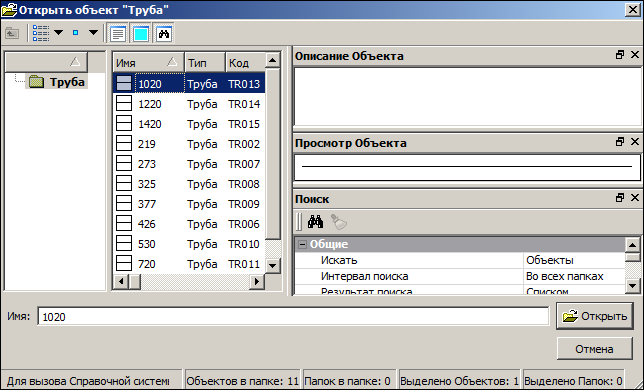Image resolution: width=644 pixels, height=390 pixels.
Task: Click the Открыть button
Action: coord(595,316)
